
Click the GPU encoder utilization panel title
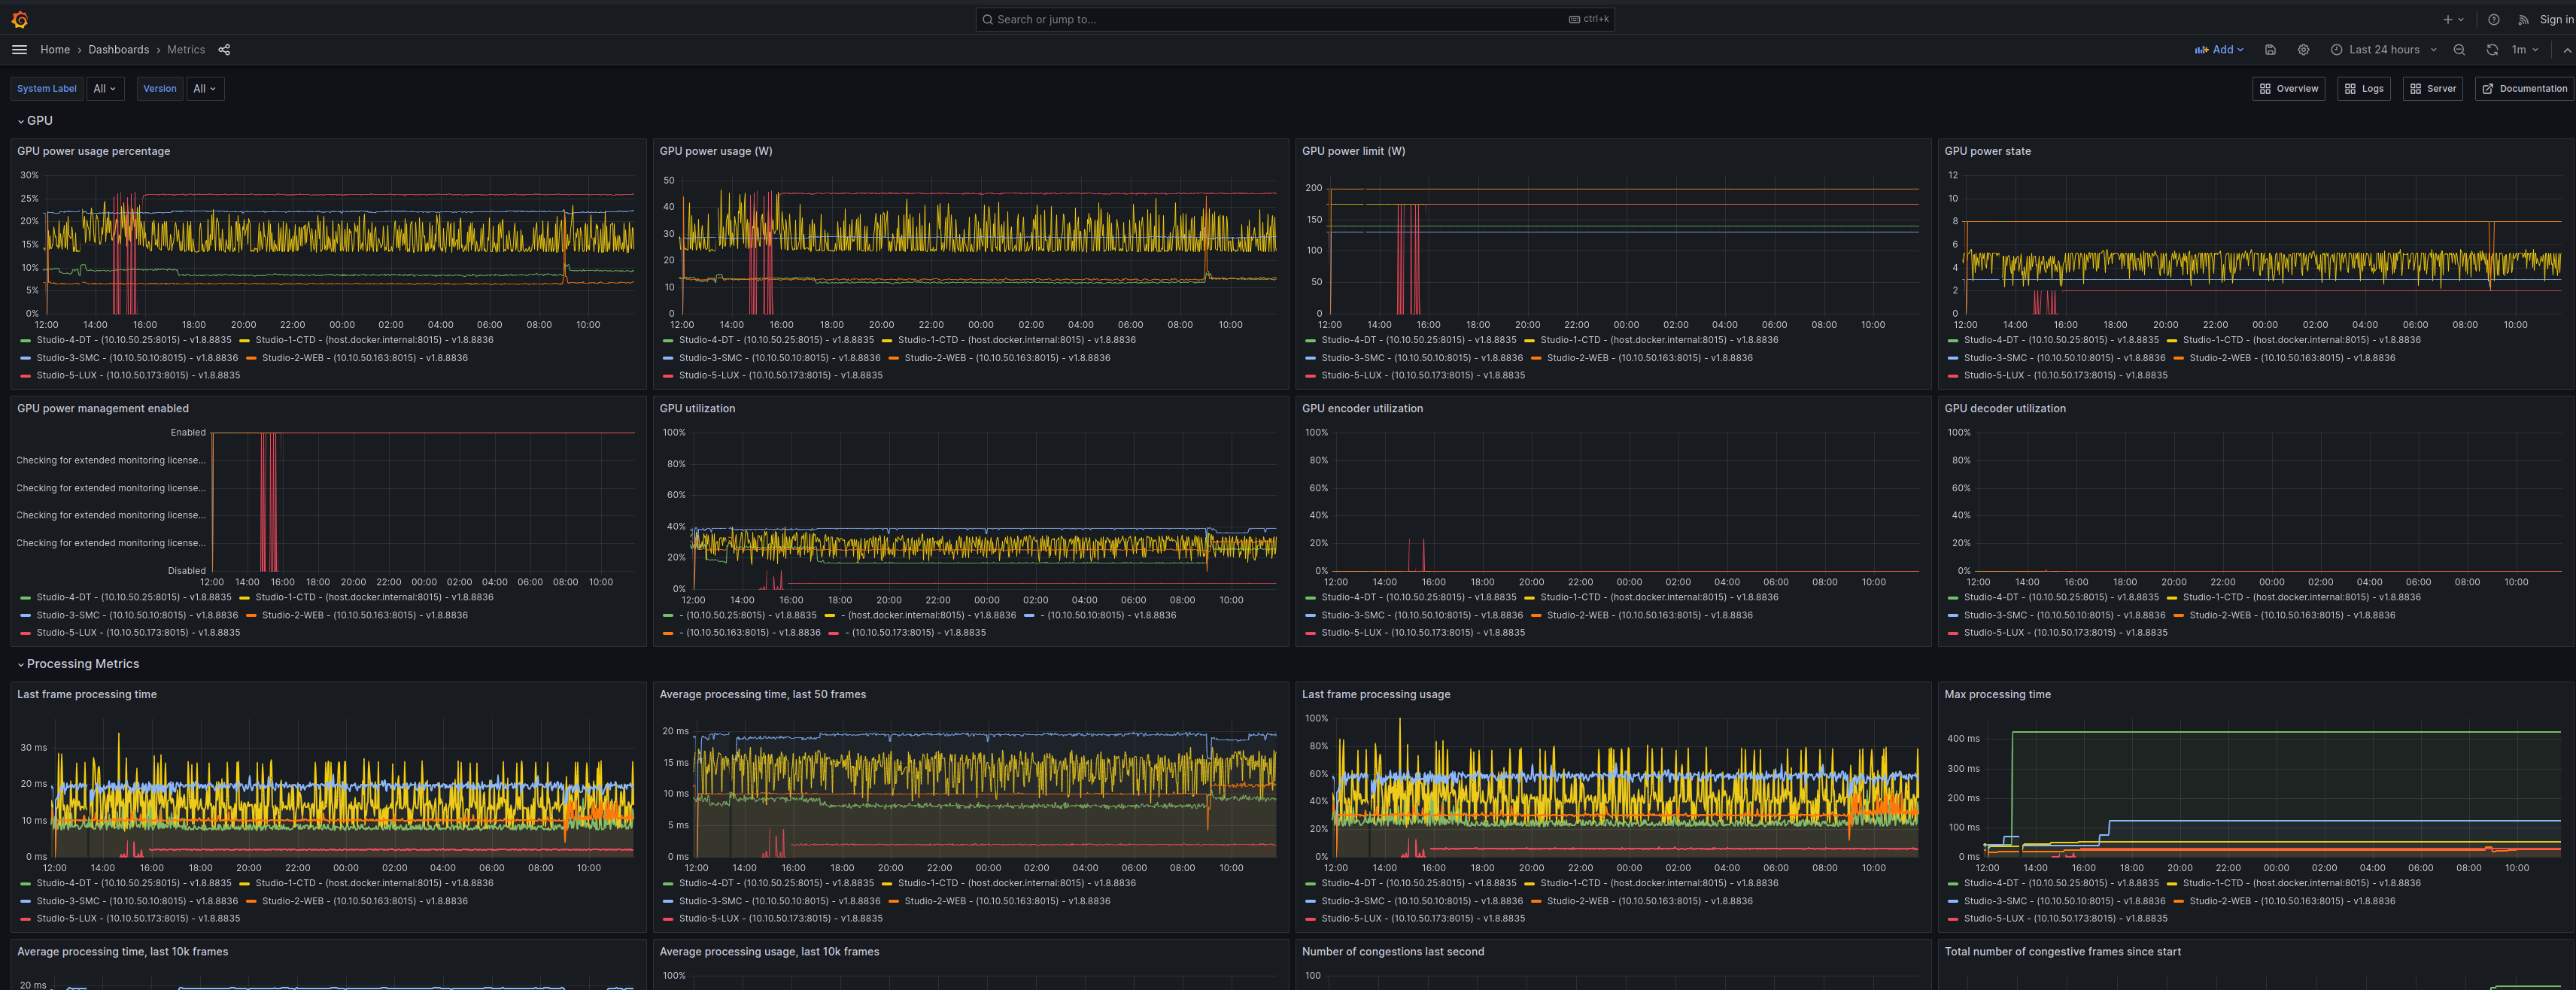pos(1362,408)
